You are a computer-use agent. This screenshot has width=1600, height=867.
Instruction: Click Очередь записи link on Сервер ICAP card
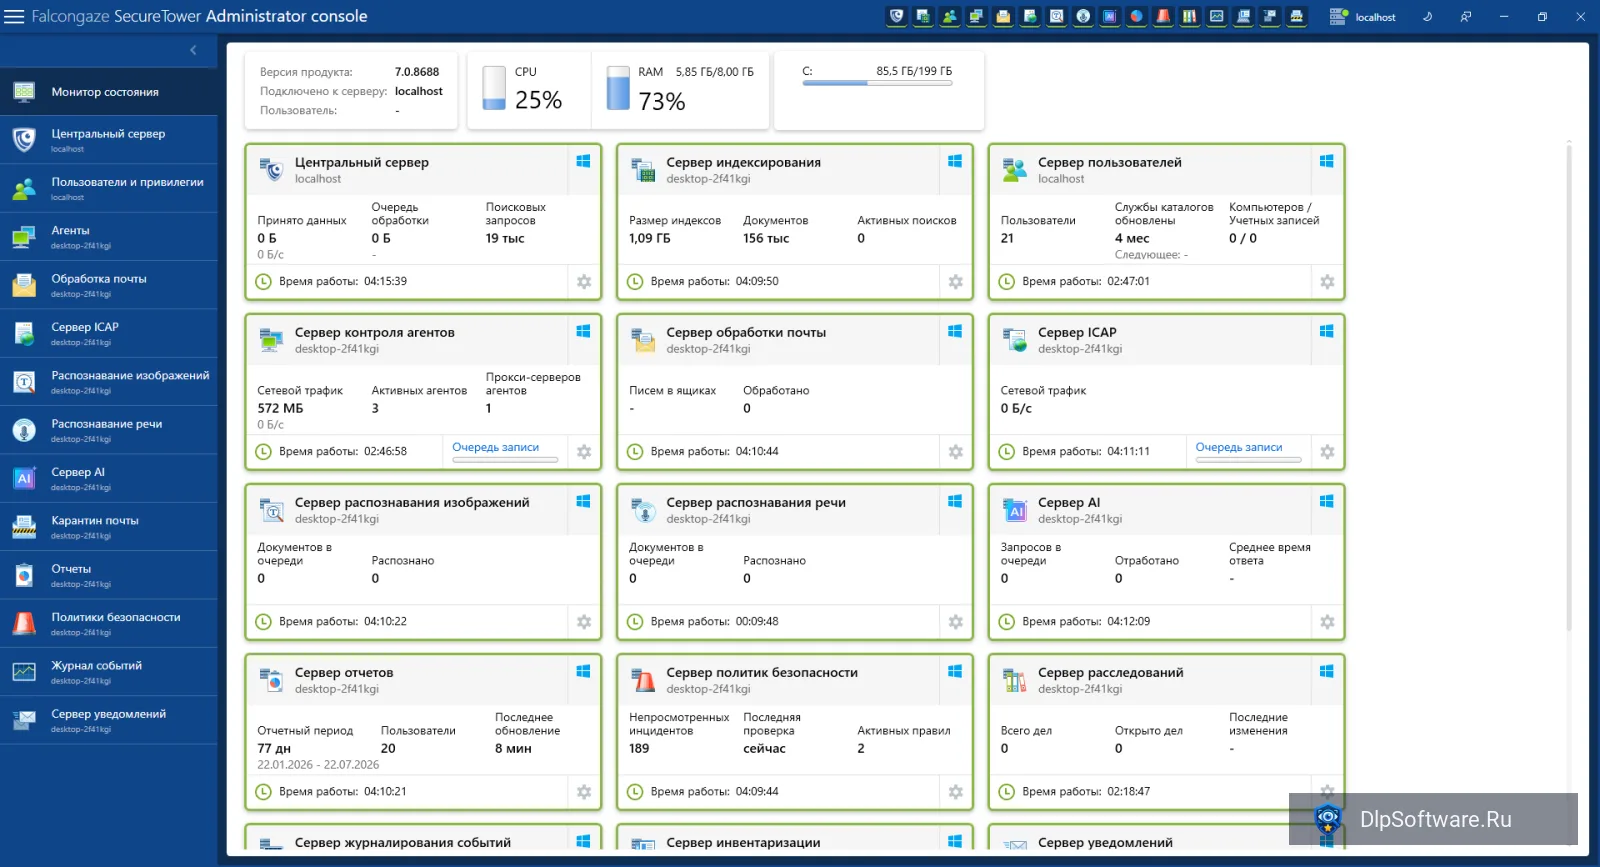(1239, 448)
